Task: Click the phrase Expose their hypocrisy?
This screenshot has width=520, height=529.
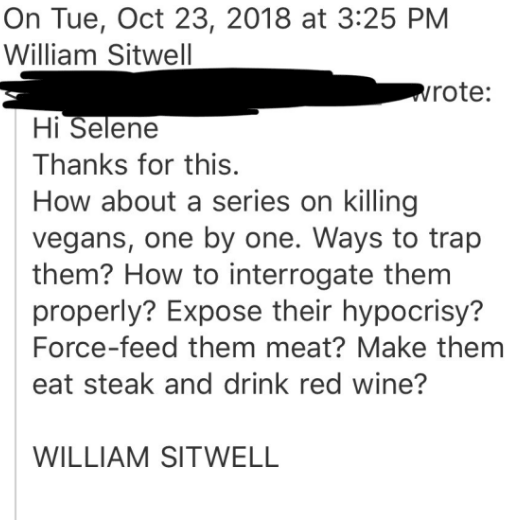Action: click(x=325, y=312)
